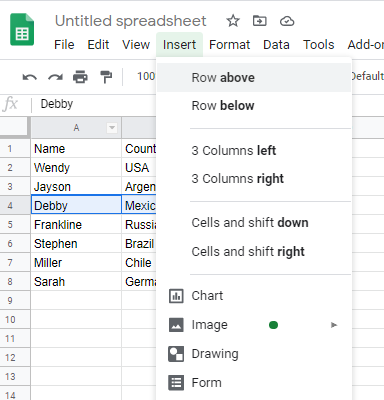Insert Cells and shift down
The height and width of the screenshot is (400, 384).
click(254, 223)
